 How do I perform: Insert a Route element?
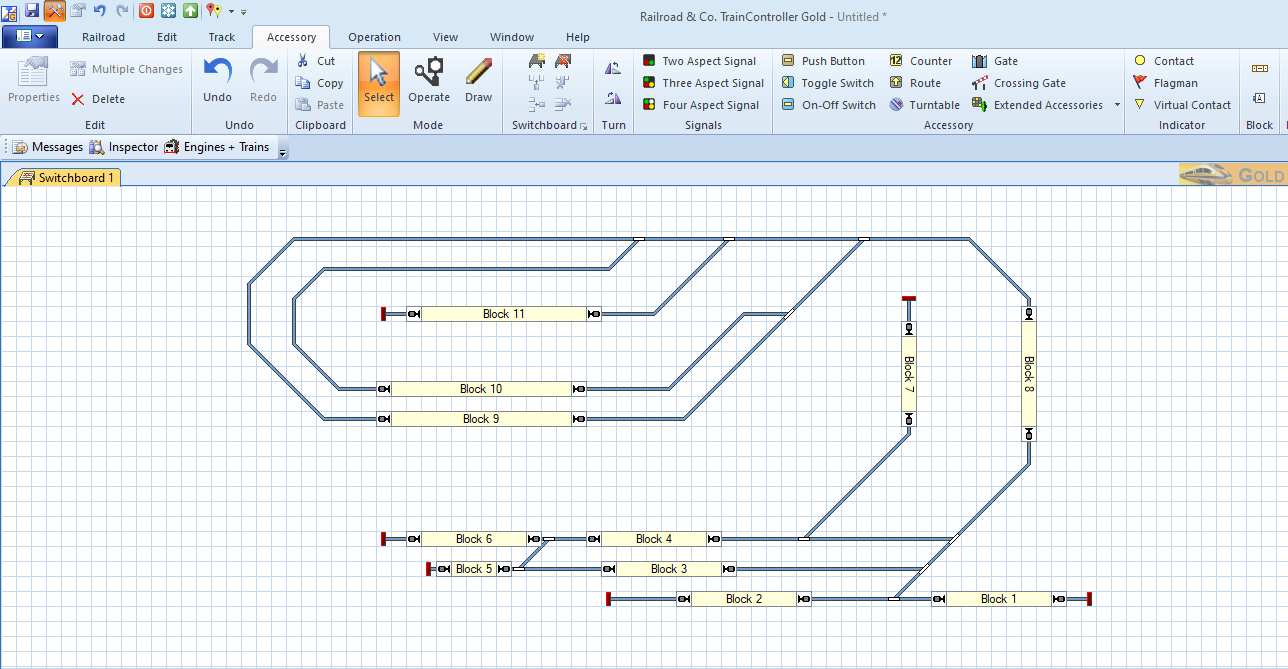click(914, 83)
